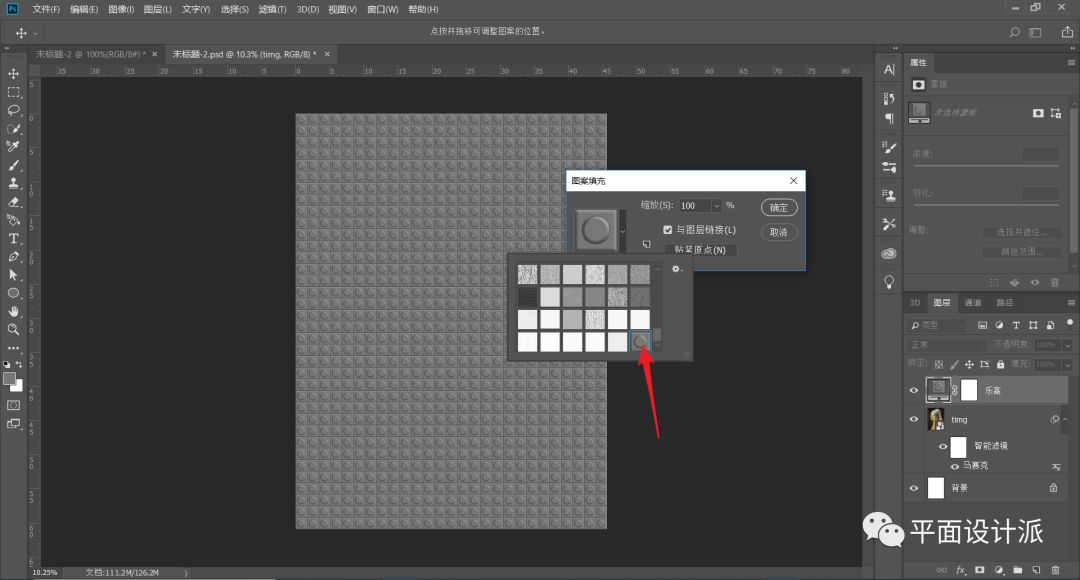Select the Lasso tool in the toolbar

click(14, 110)
